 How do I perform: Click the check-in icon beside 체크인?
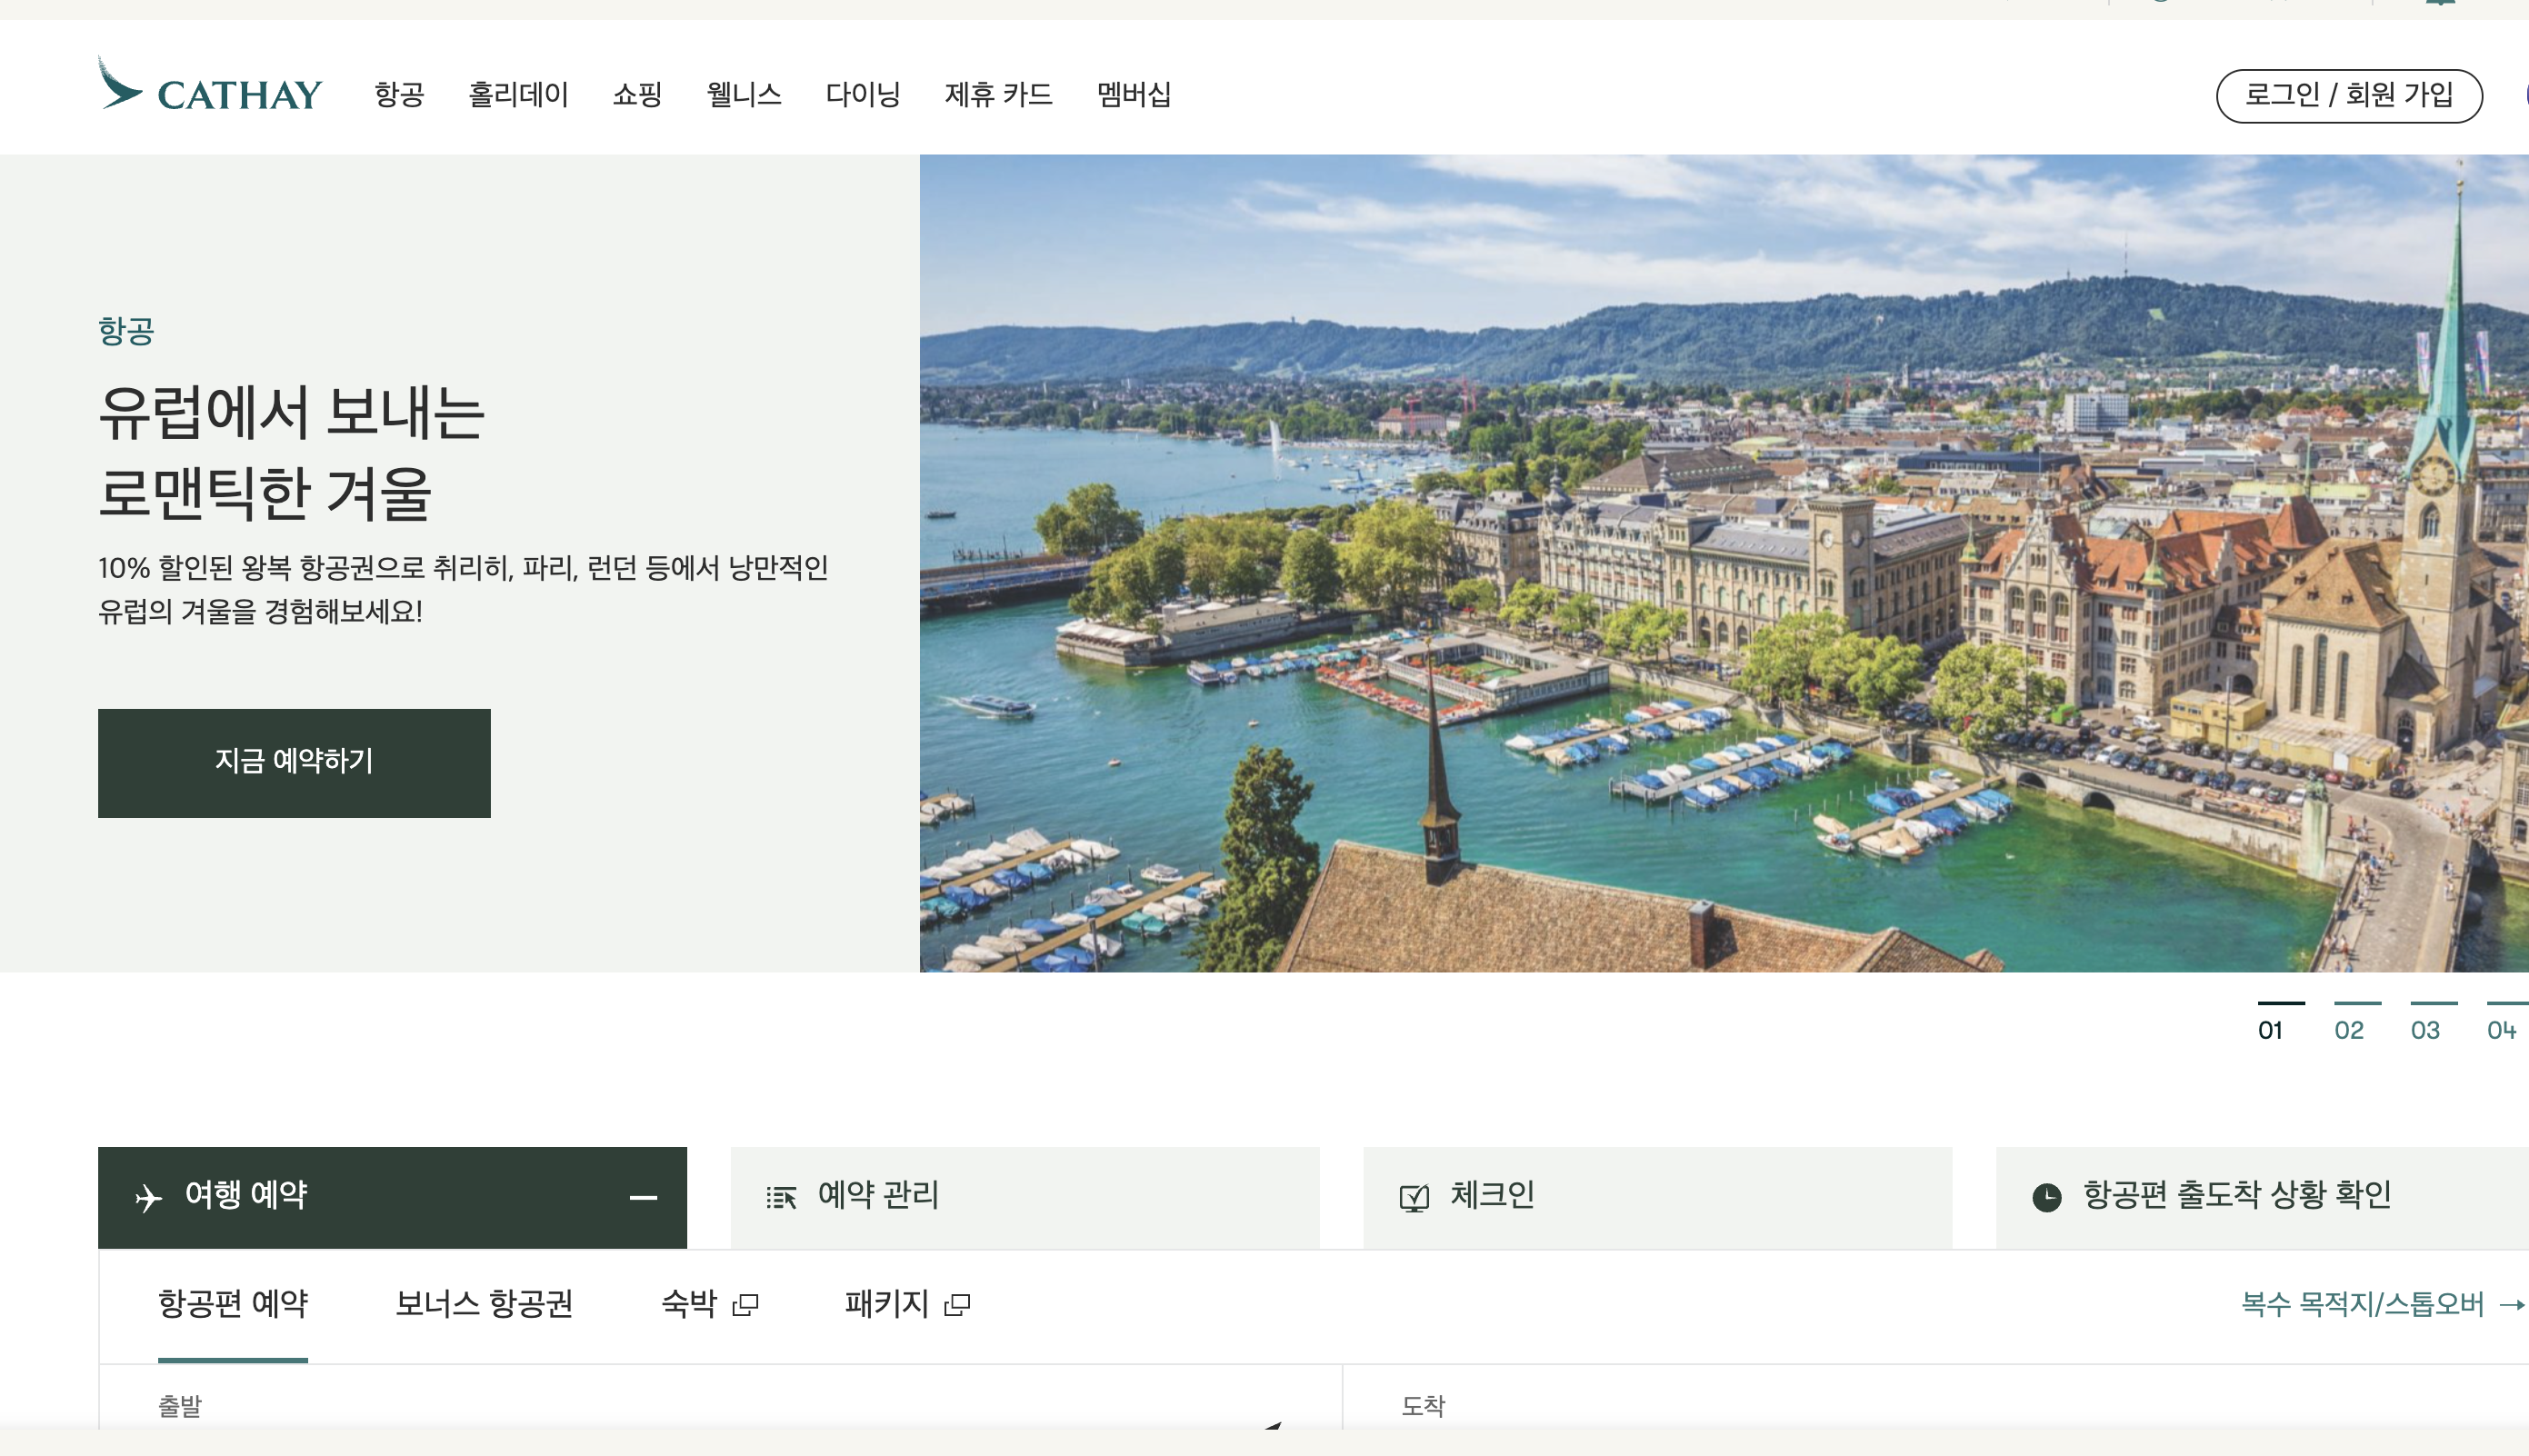pyautogui.click(x=1414, y=1197)
